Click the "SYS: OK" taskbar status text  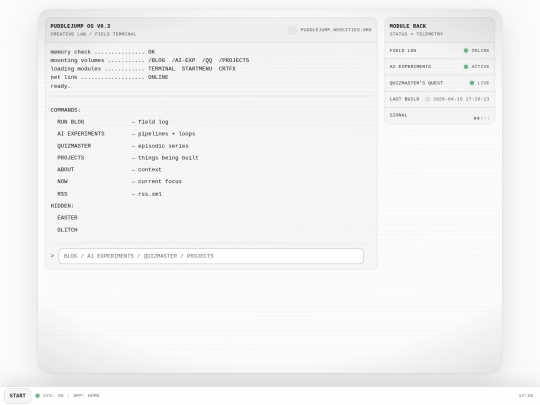coord(53,396)
